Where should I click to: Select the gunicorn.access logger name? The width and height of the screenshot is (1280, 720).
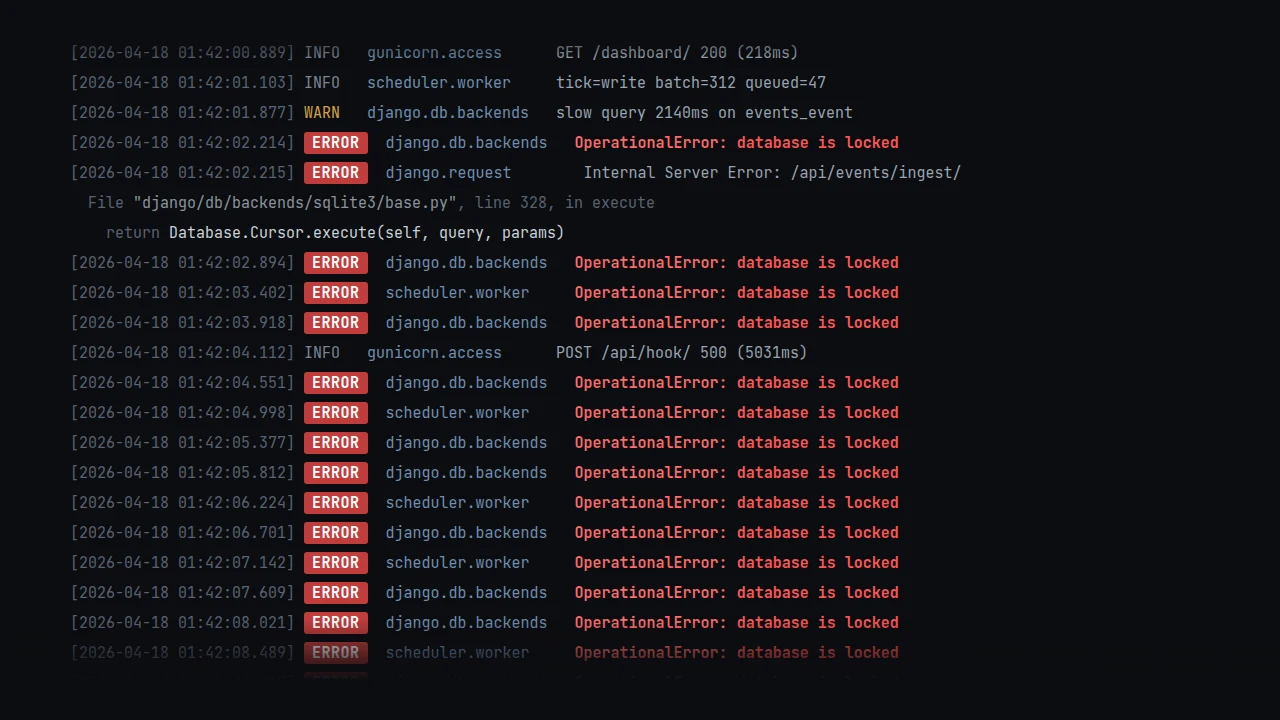[x=434, y=52]
